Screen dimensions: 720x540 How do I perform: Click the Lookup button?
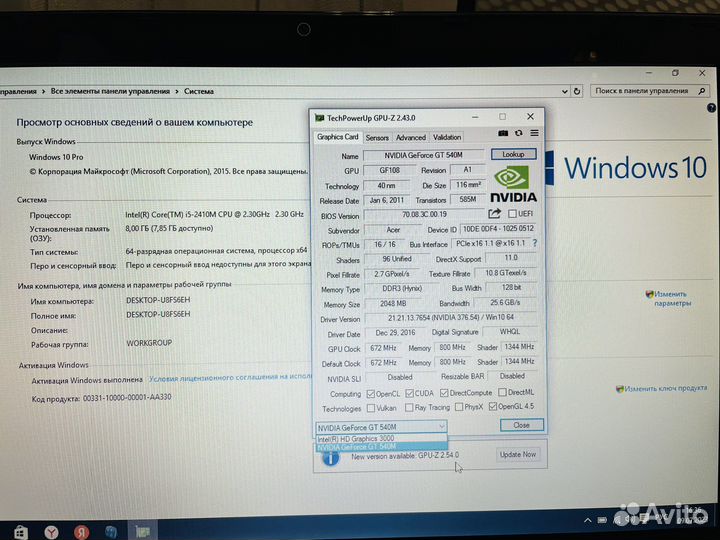point(513,154)
